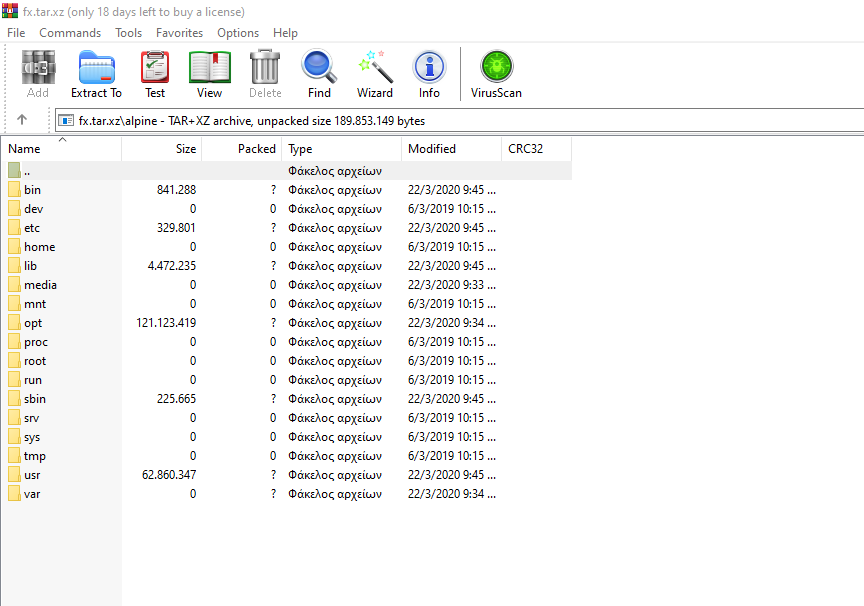Select the sbin folder name
Viewport: 864px width, 606px height.
tap(35, 399)
